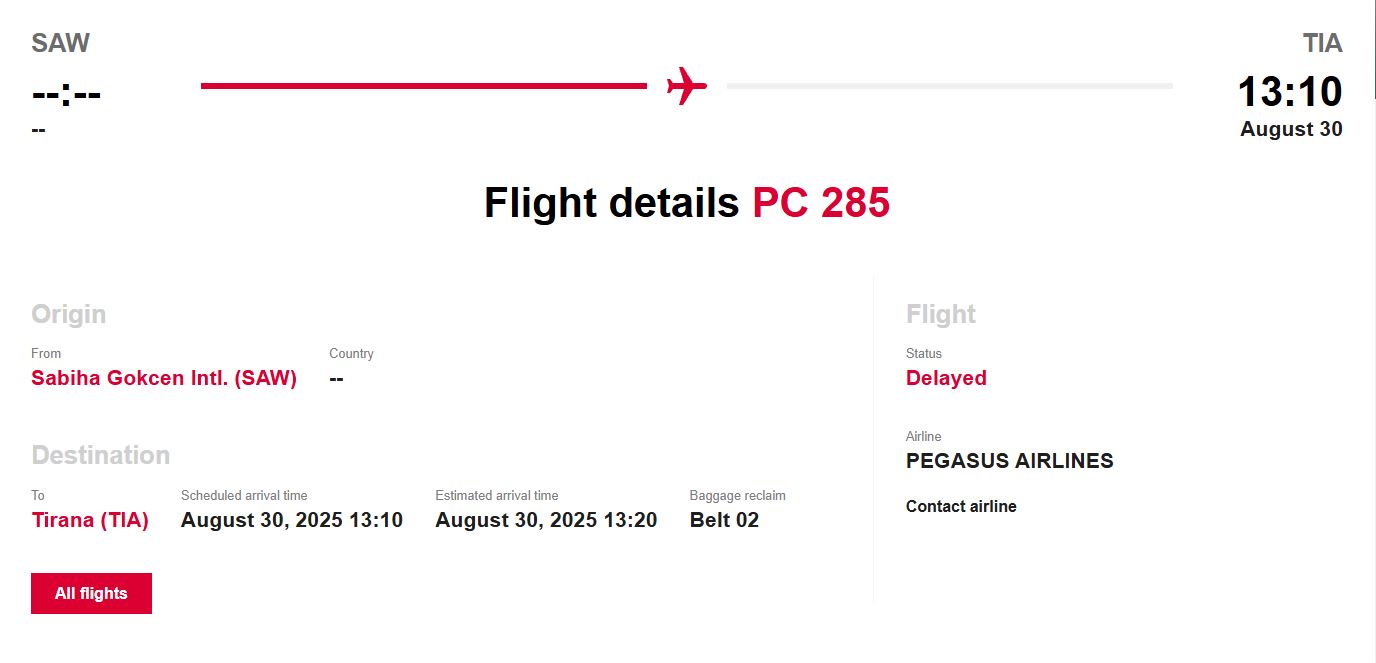
Task: Click the gray remaining flight progress bar
Action: click(949, 86)
